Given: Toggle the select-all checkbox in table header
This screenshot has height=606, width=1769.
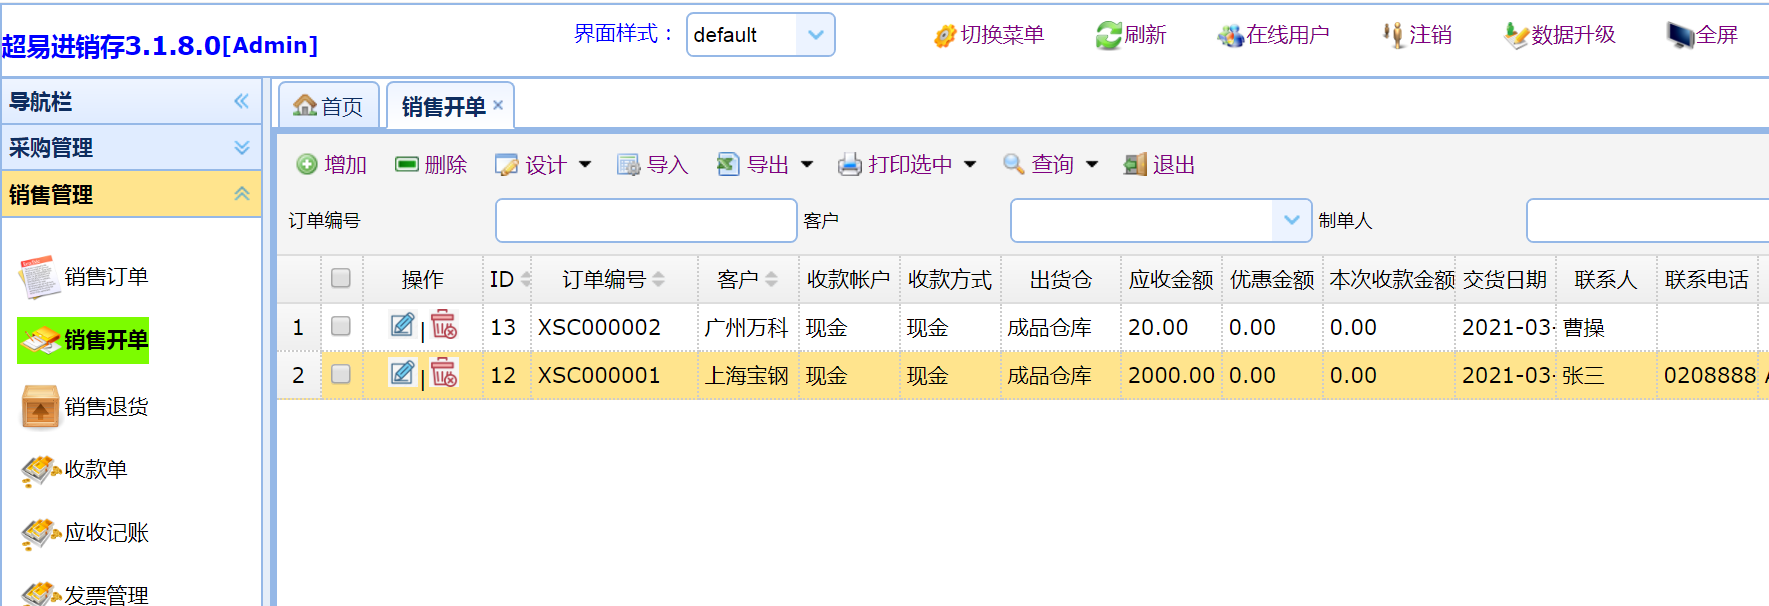Looking at the screenshot, I should pyautogui.click(x=341, y=278).
